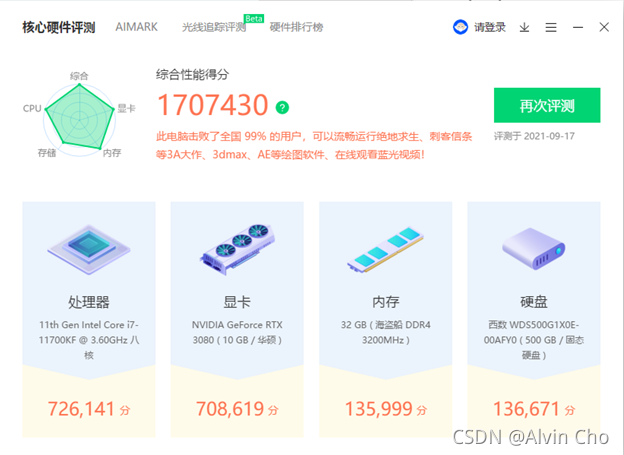This screenshot has height=455, width=624.
Task: Click the 再次评测 button
Action: coord(547,105)
